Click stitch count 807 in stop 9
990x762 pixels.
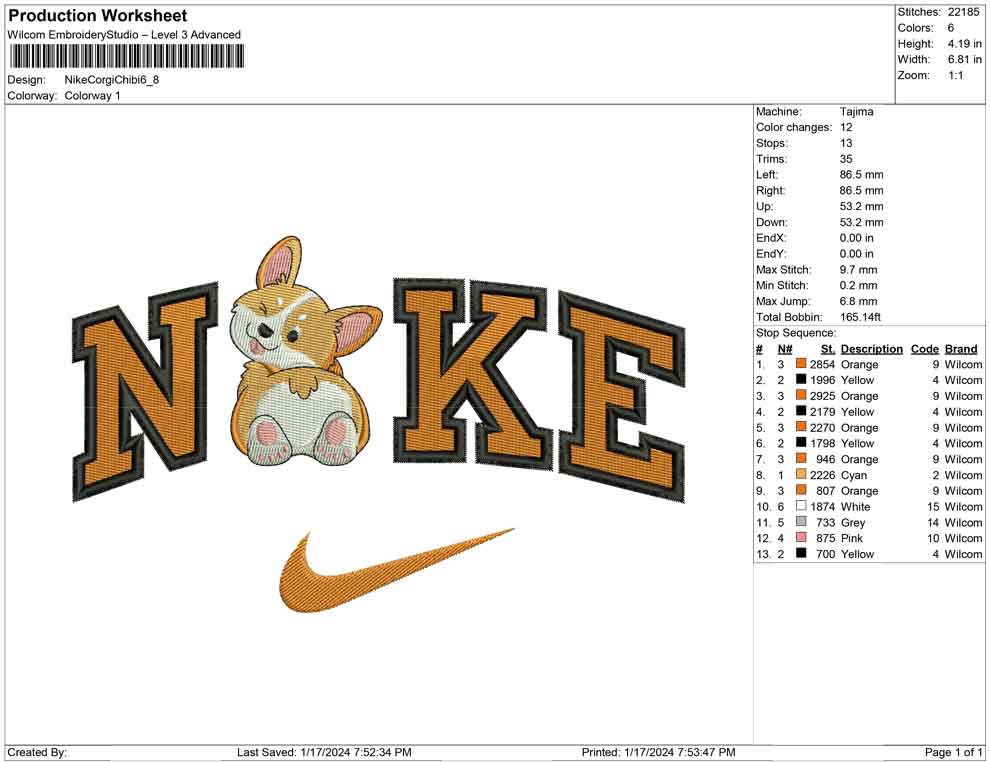[x=825, y=491]
